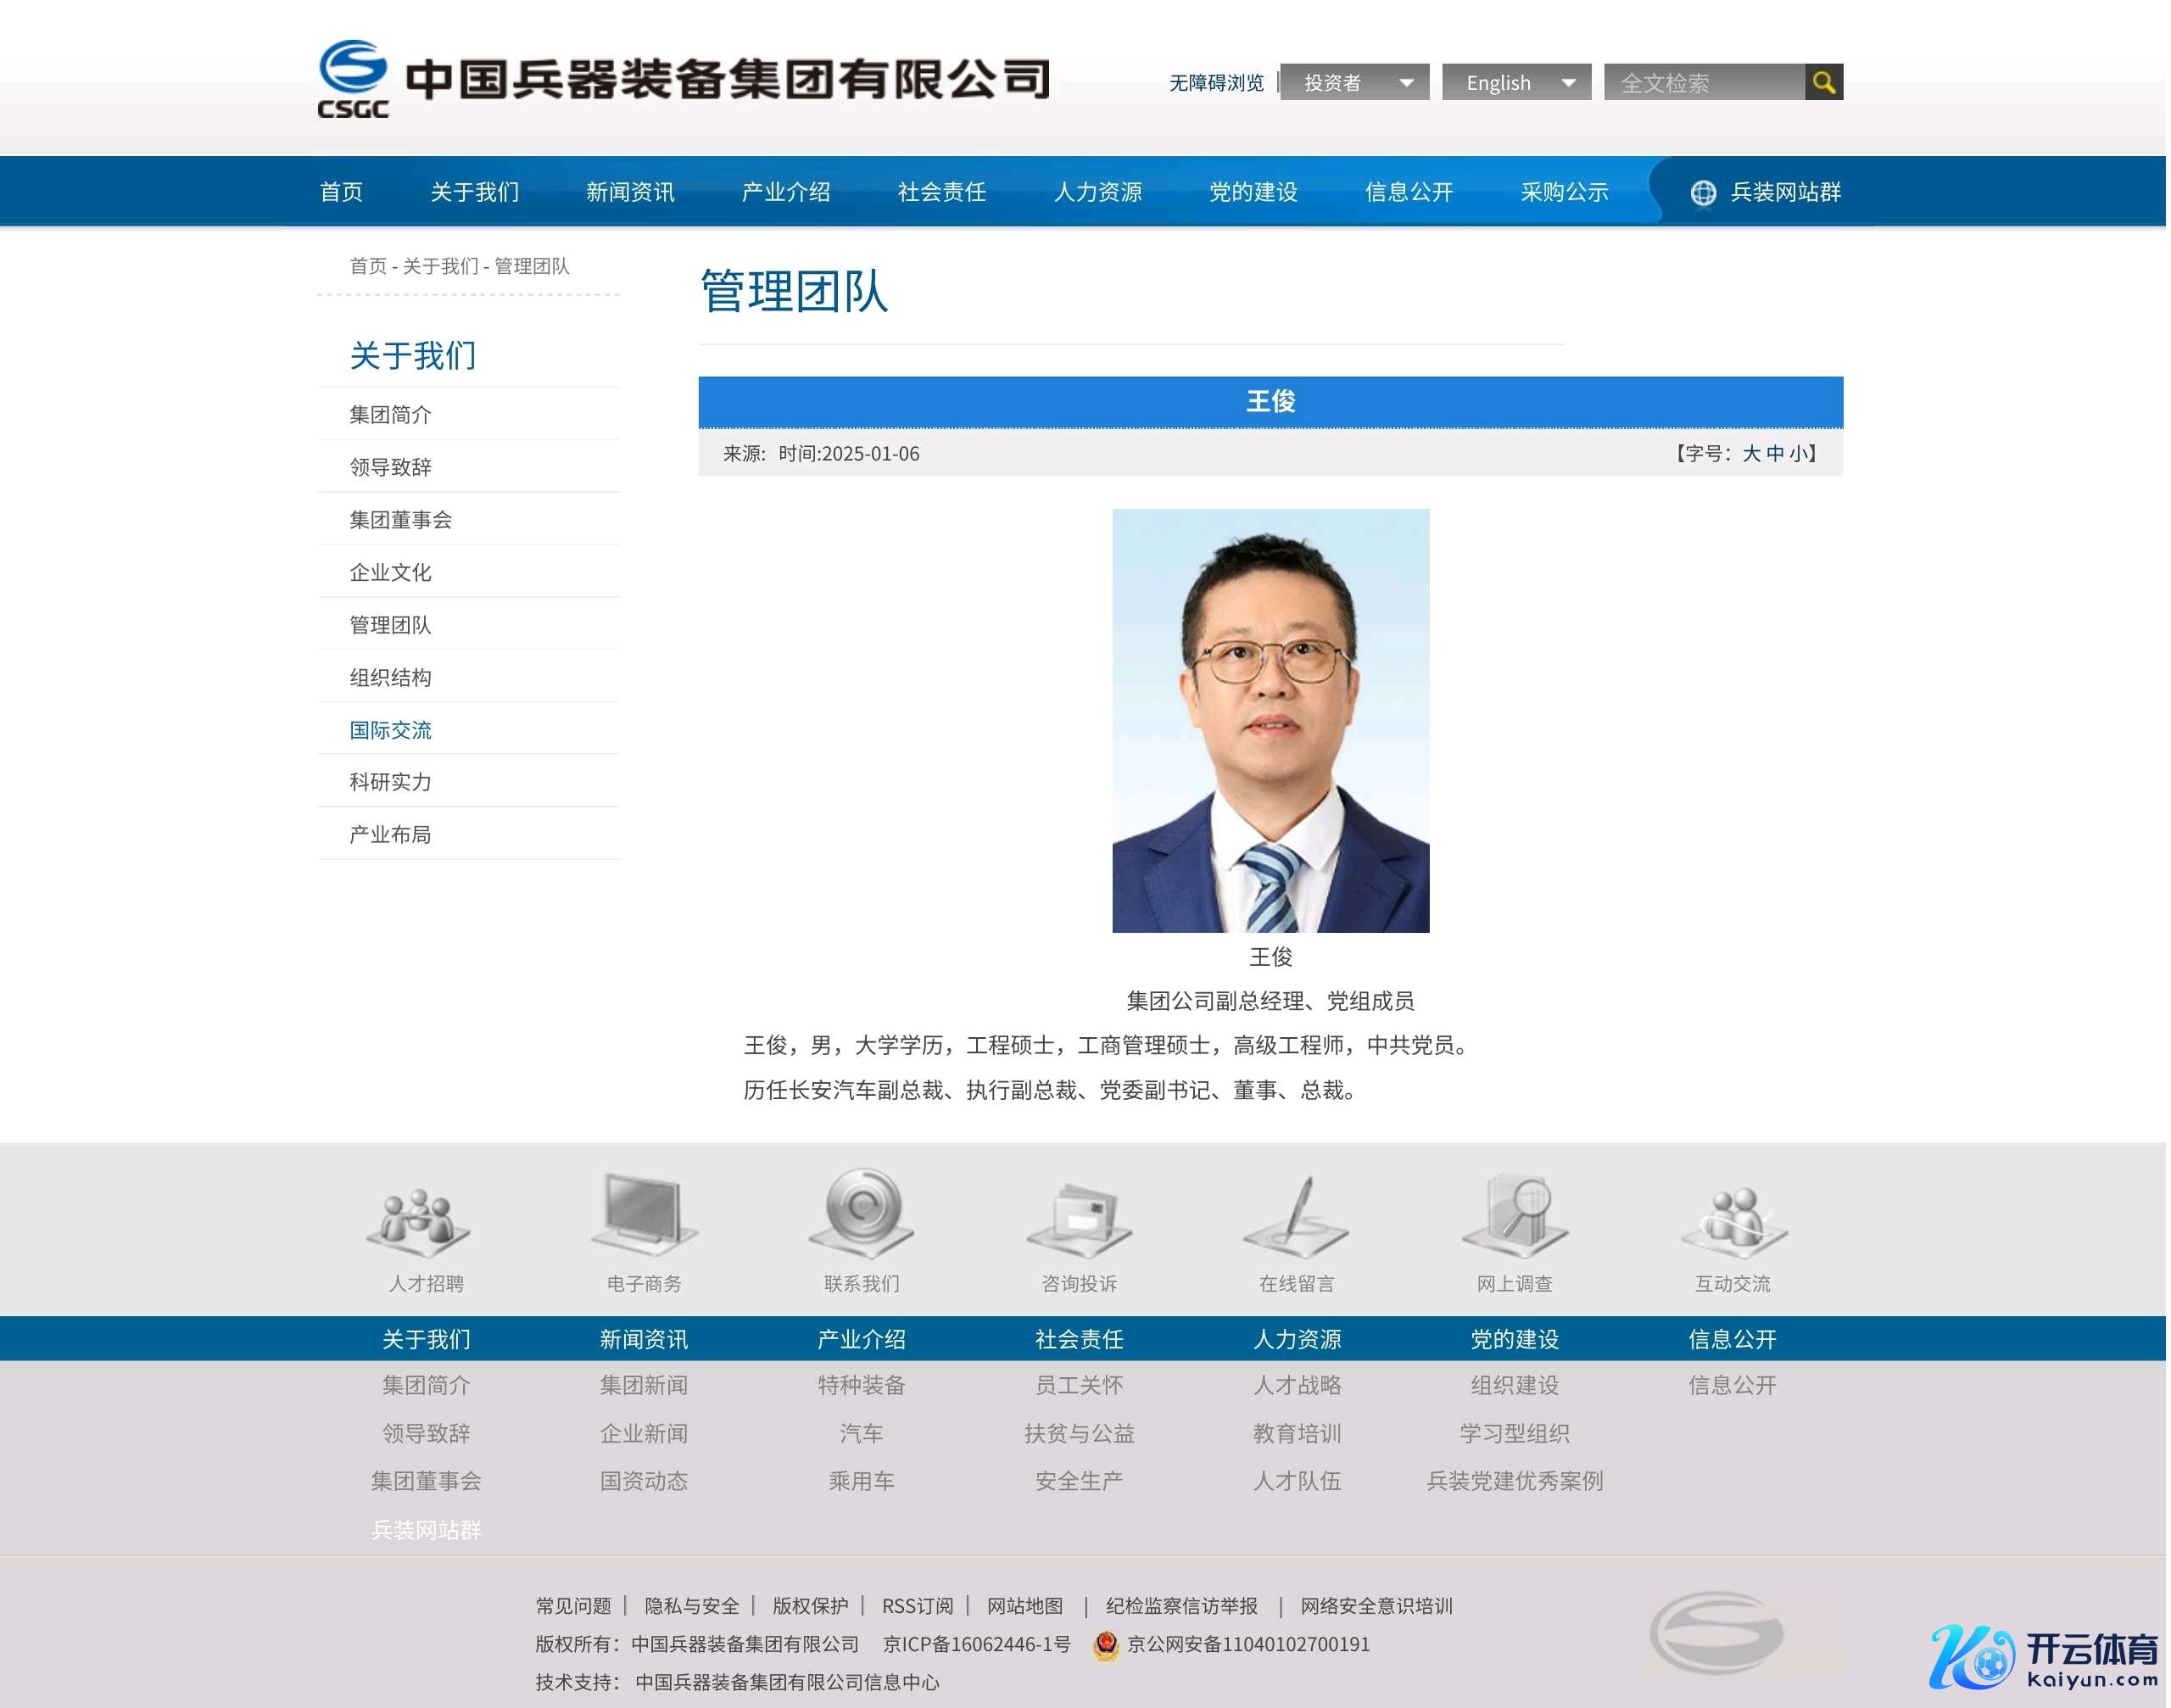Click the yellow magnifier search icon

click(1827, 82)
